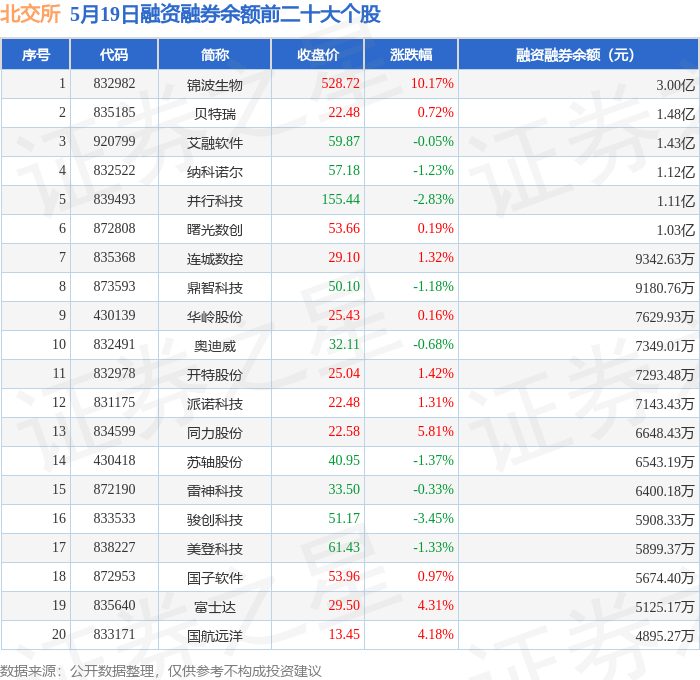Select stock code 430139
The image size is (700, 680).
tap(114, 316)
